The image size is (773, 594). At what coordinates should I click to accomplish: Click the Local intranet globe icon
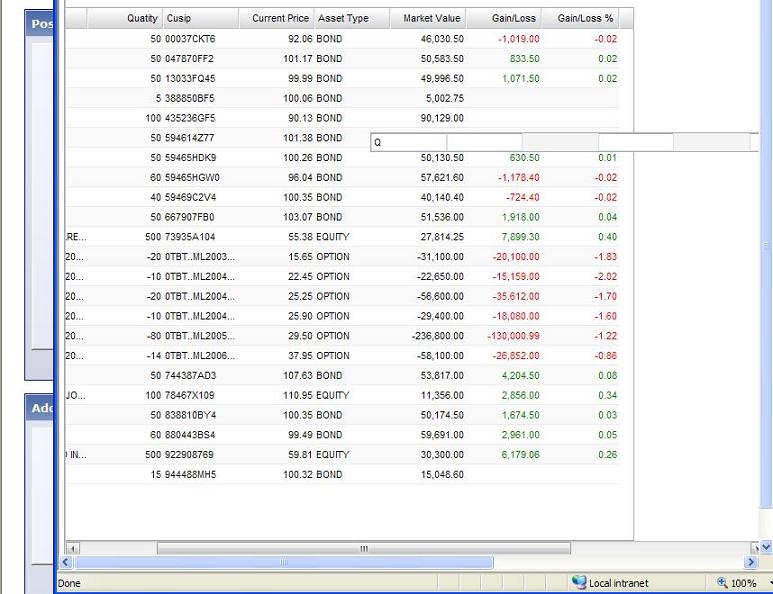(x=579, y=583)
